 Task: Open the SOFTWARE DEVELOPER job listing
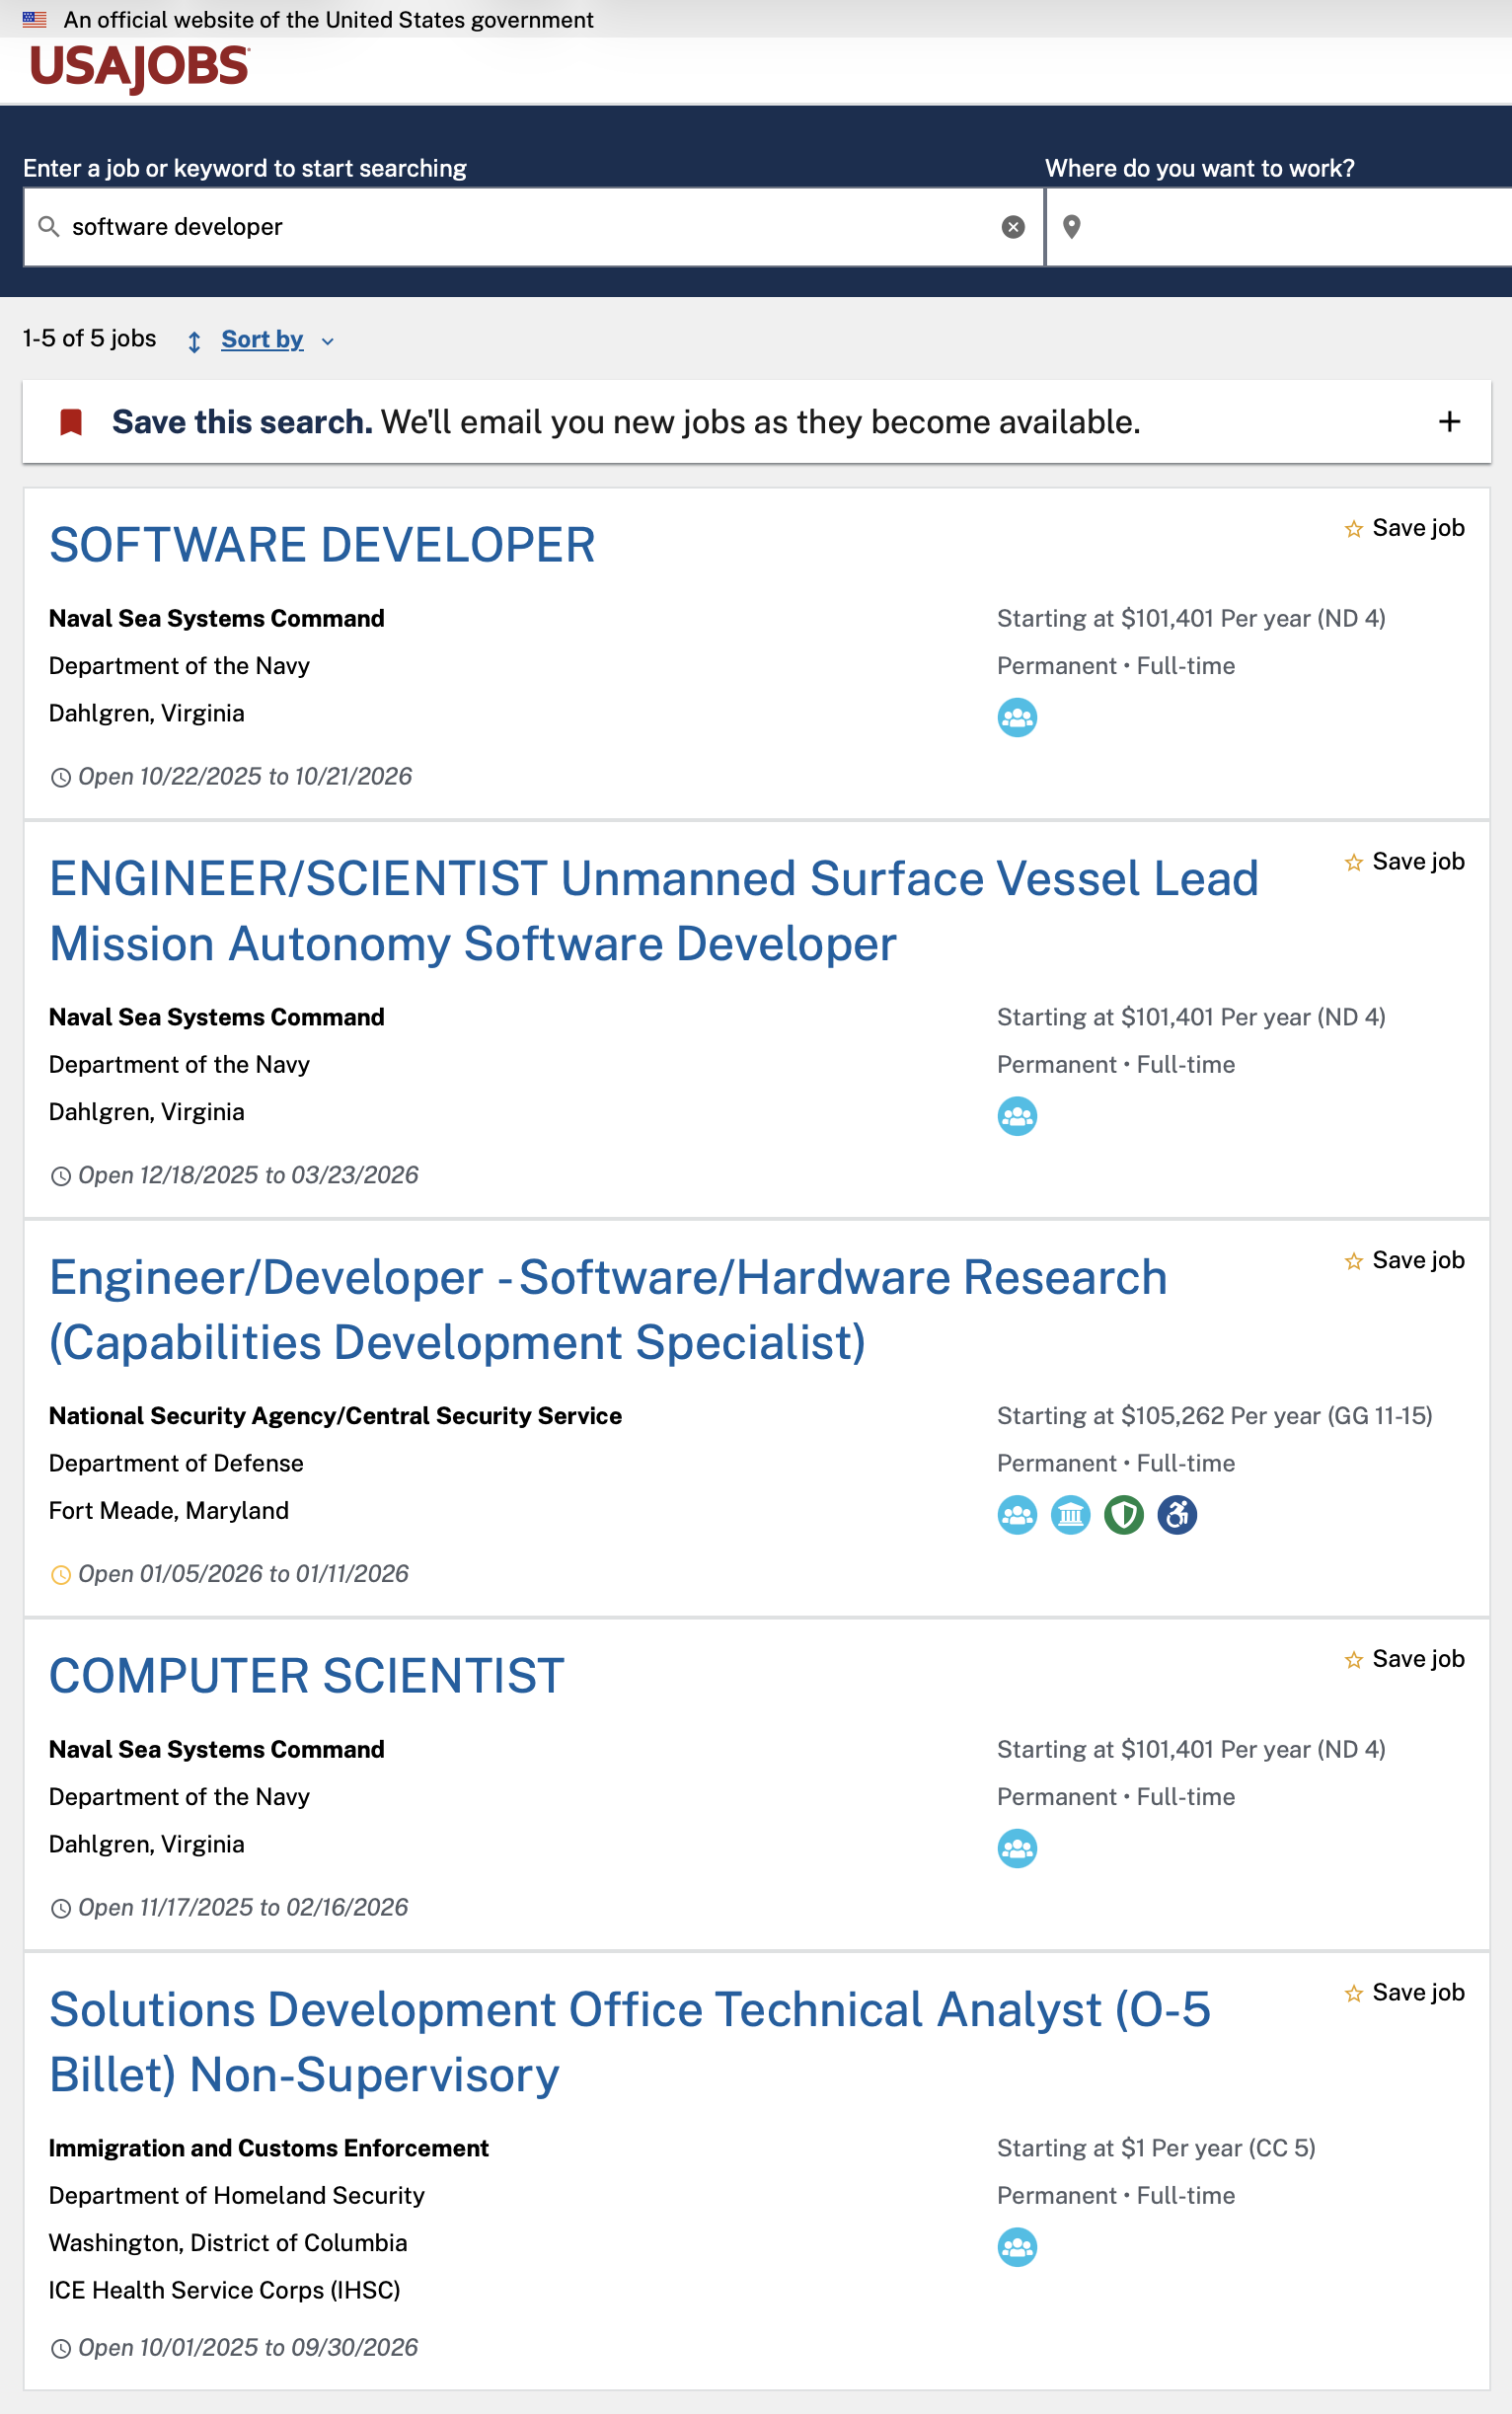[322, 545]
